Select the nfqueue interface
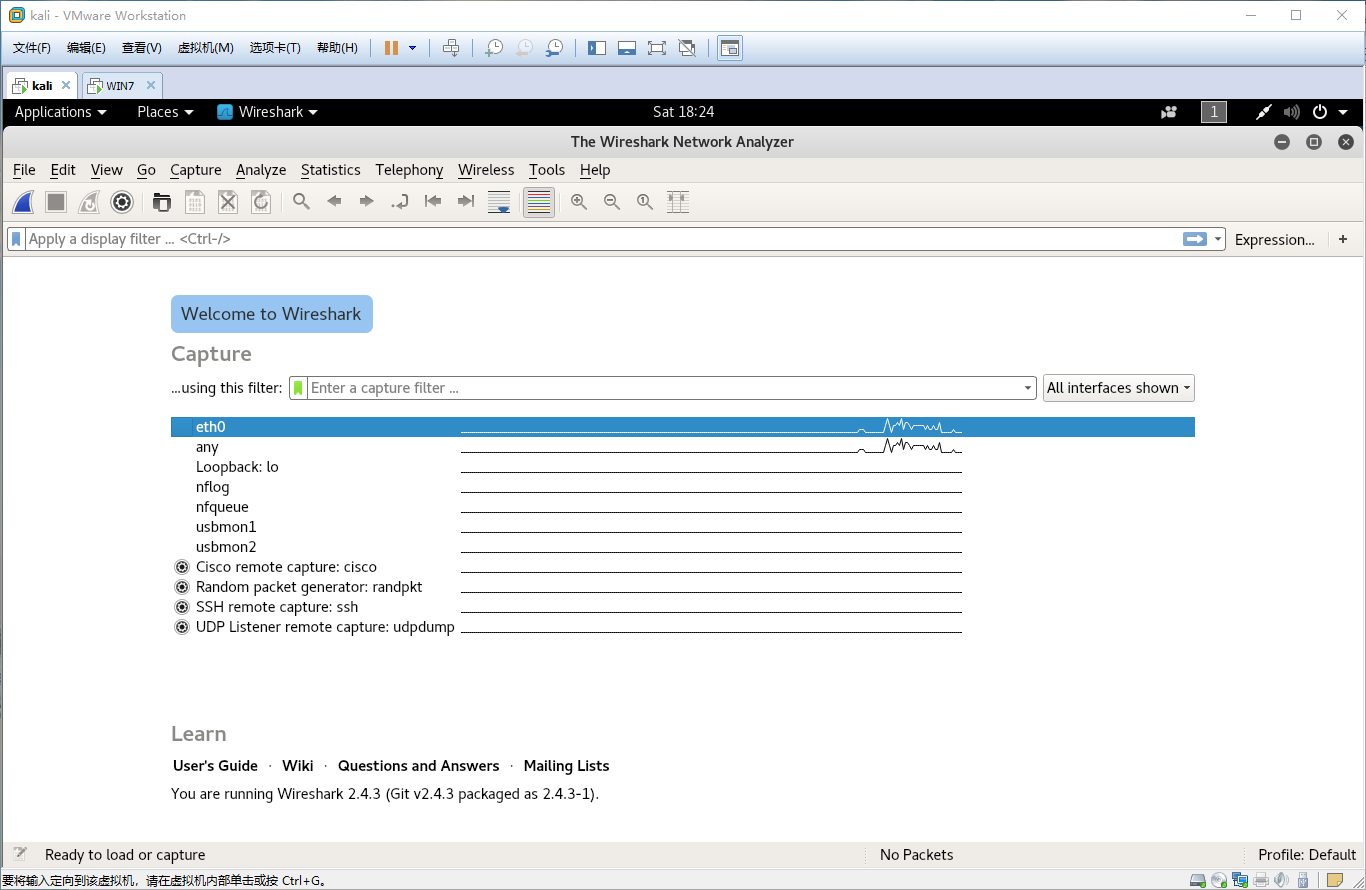 pyautogui.click(x=683, y=507)
